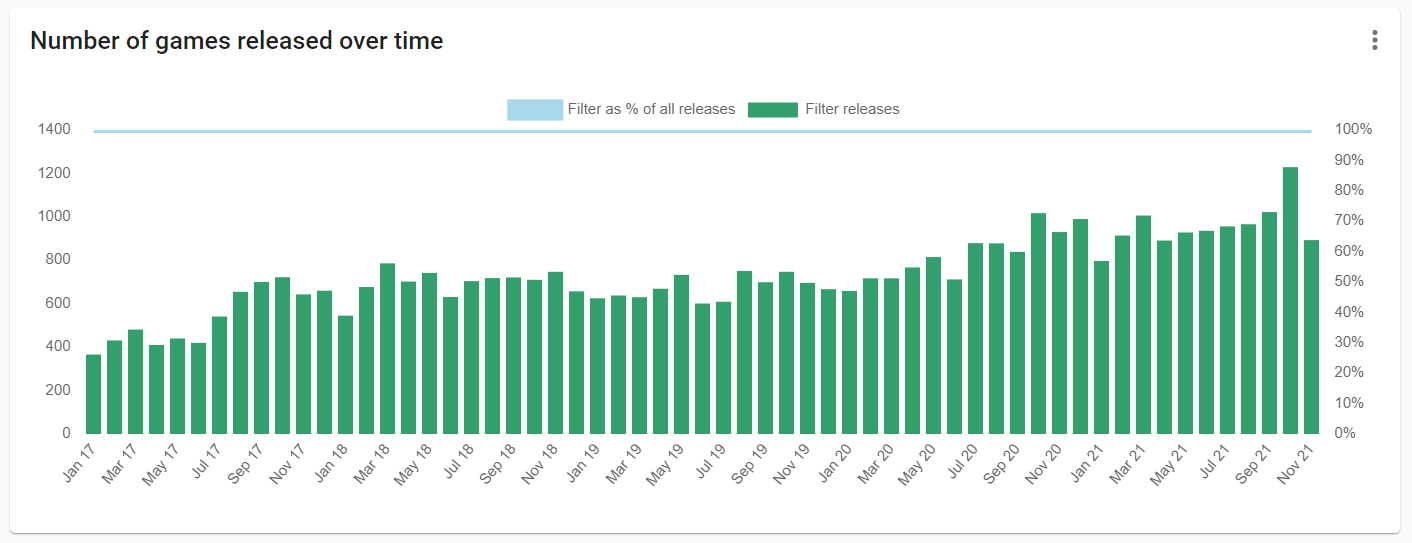This screenshot has height=543, width=1412.
Task: Select the Jan 20 bar
Action: click(x=849, y=362)
